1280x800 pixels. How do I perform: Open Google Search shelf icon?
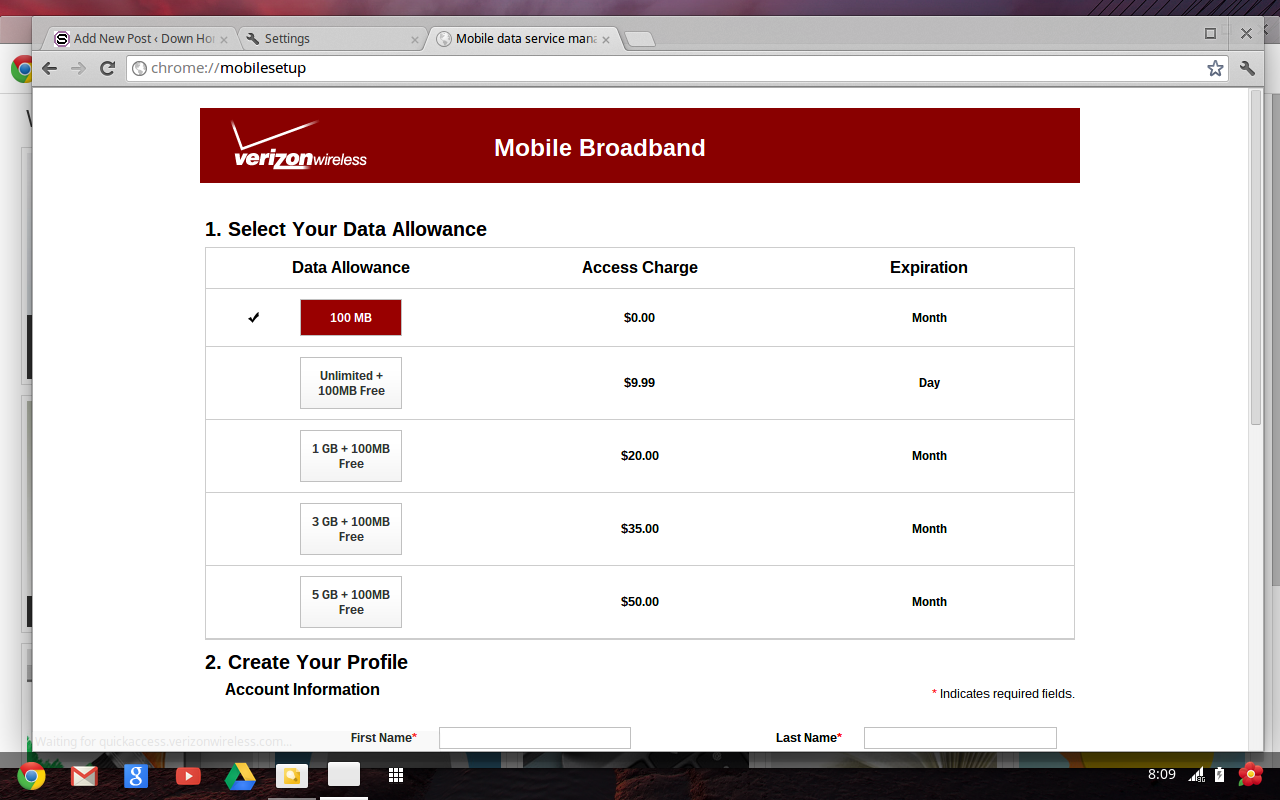136,775
